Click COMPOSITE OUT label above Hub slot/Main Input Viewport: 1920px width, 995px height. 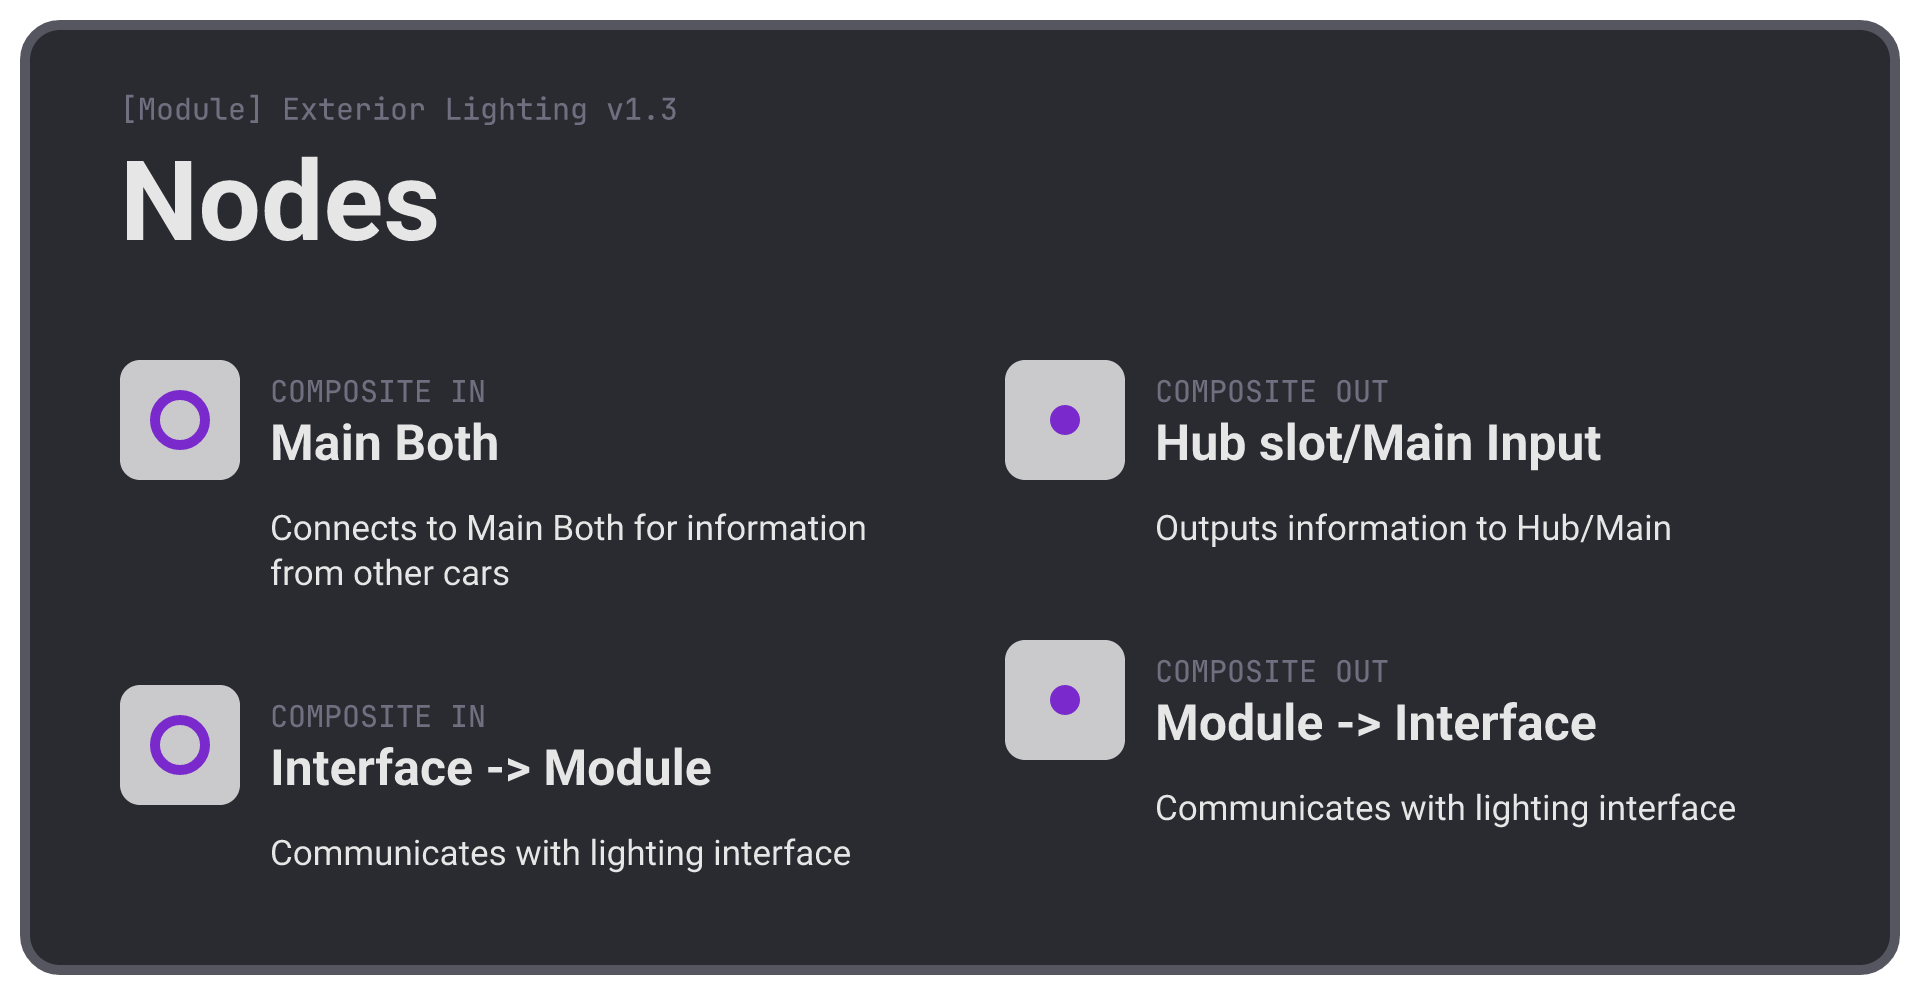pos(1272,391)
